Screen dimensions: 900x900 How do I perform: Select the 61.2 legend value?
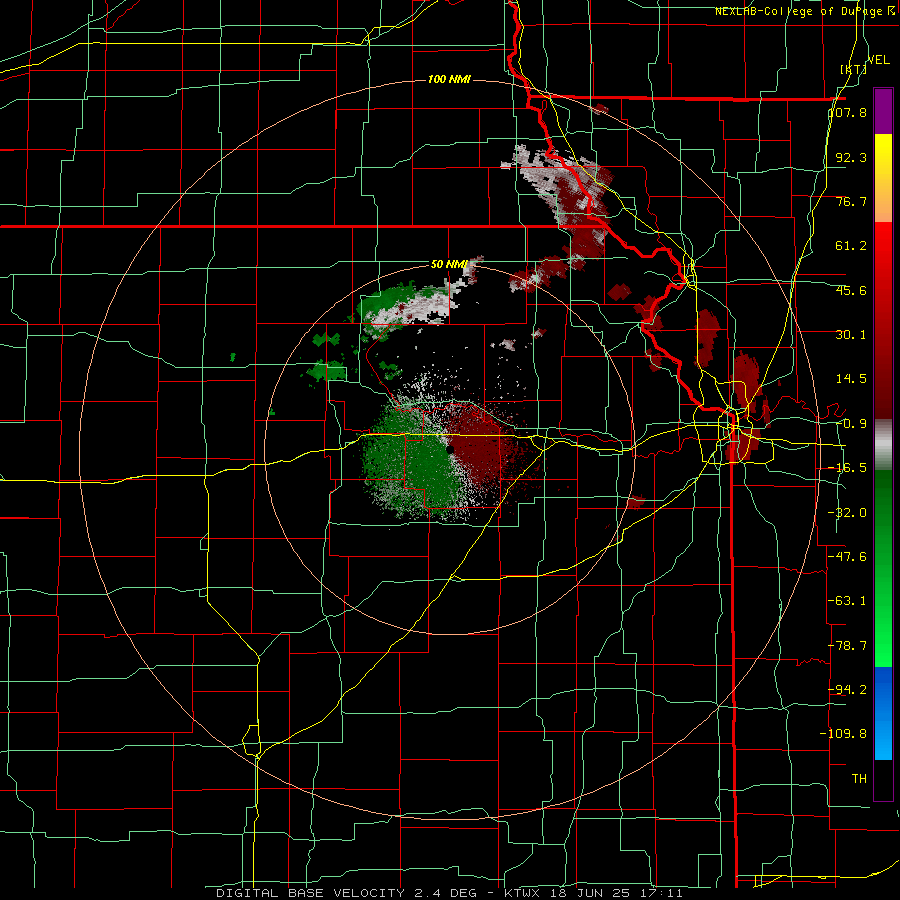click(851, 246)
